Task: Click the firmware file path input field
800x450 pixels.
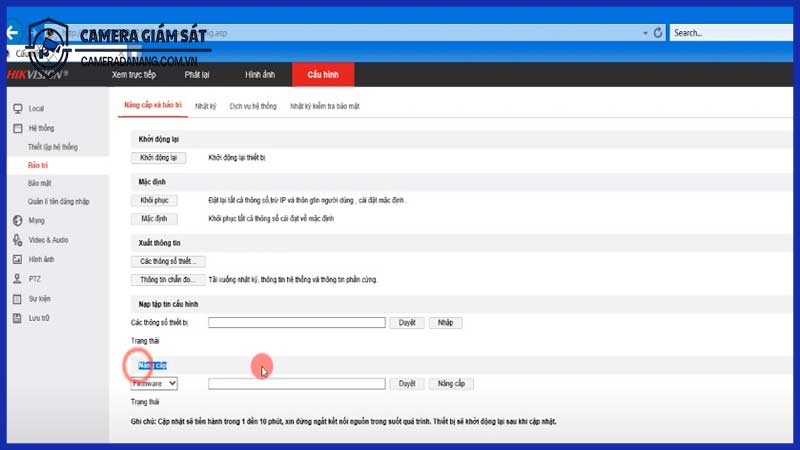Action: point(296,383)
